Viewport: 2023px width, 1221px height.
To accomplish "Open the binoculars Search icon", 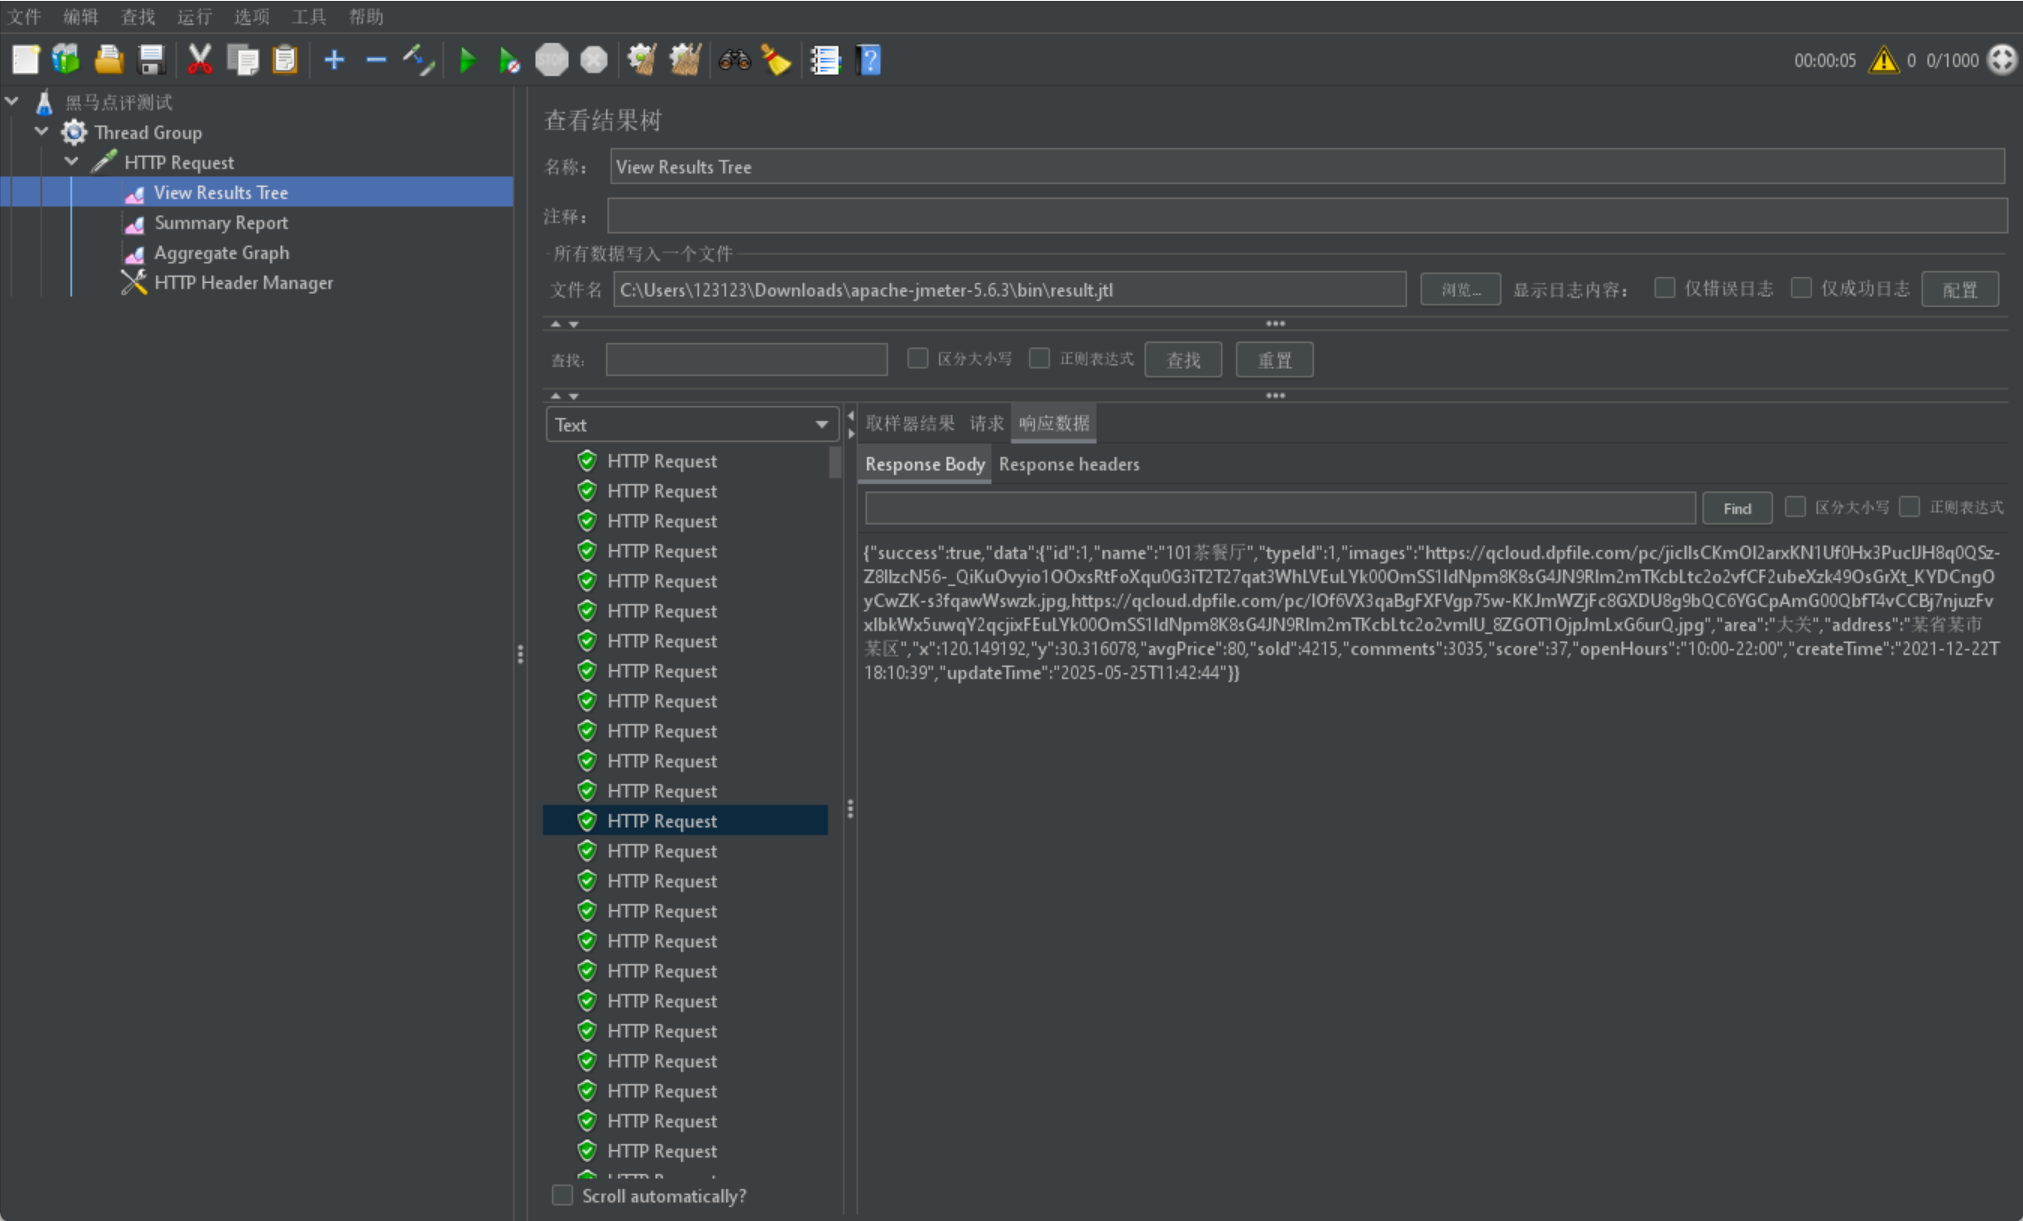I will pos(734,61).
